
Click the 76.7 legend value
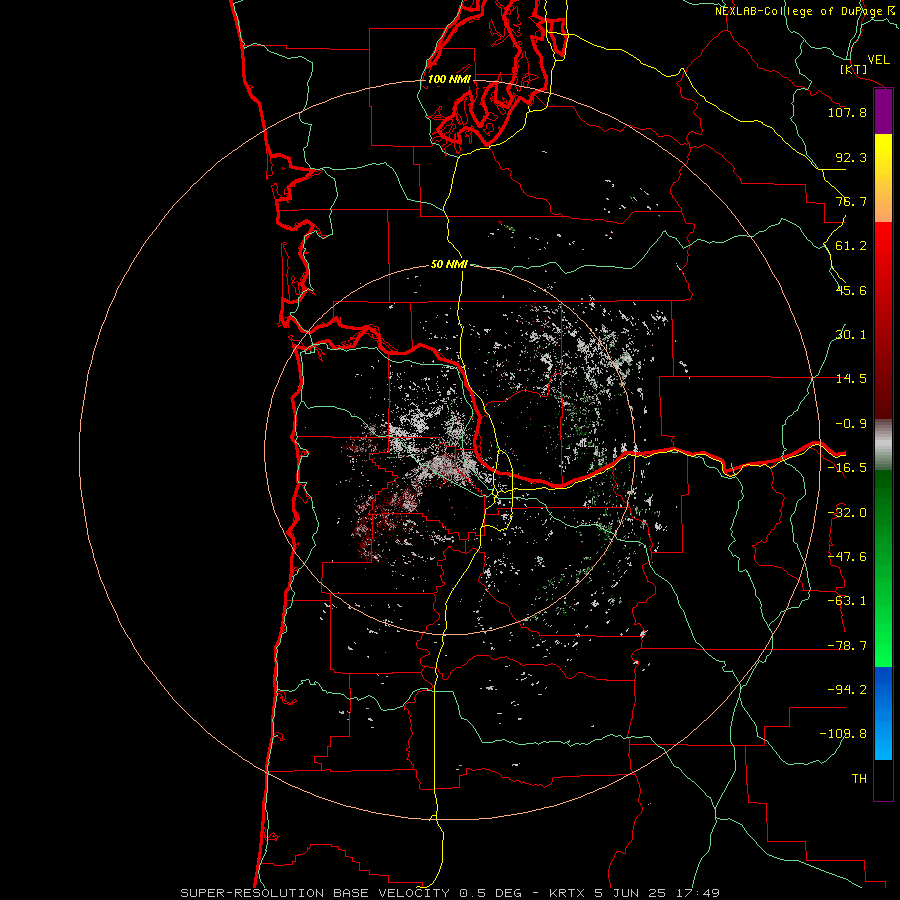click(x=851, y=201)
